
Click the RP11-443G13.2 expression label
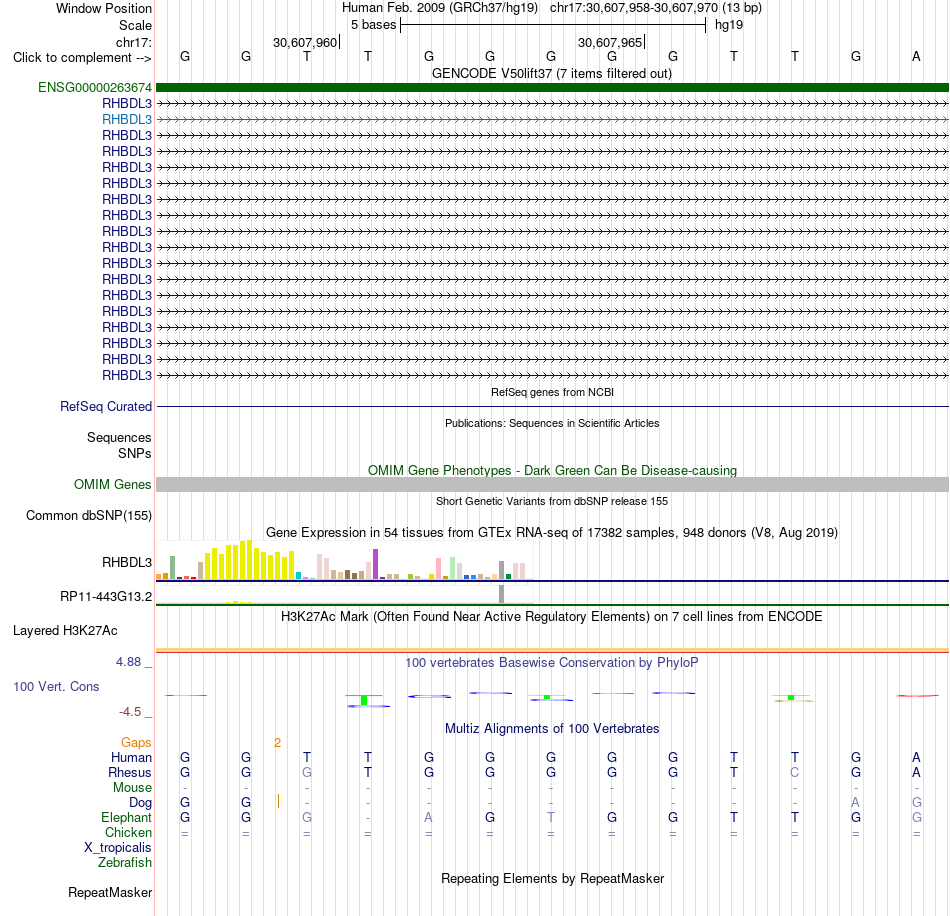(x=105, y=597)
